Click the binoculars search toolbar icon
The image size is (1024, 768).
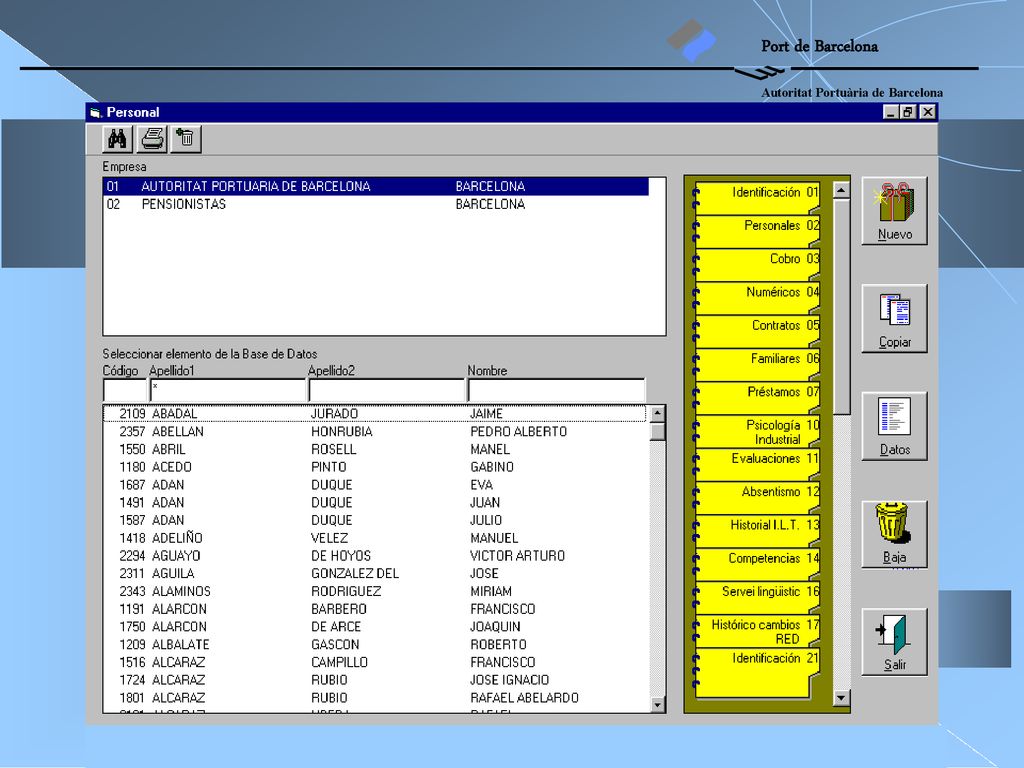pyautogui.click(x=118, y=139)
